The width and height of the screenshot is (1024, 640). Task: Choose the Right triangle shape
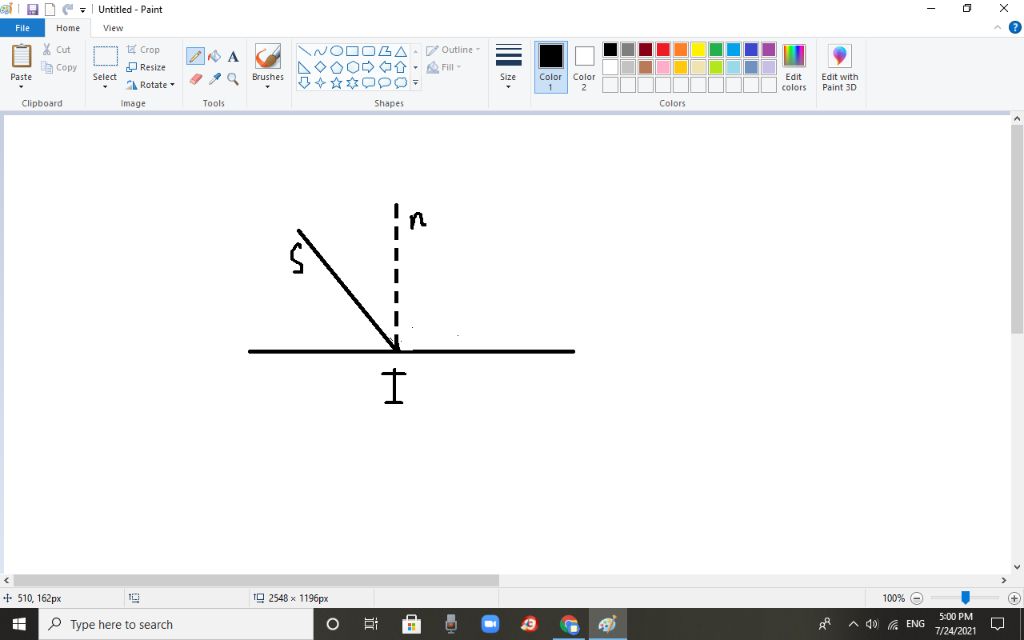coord(304,67)
